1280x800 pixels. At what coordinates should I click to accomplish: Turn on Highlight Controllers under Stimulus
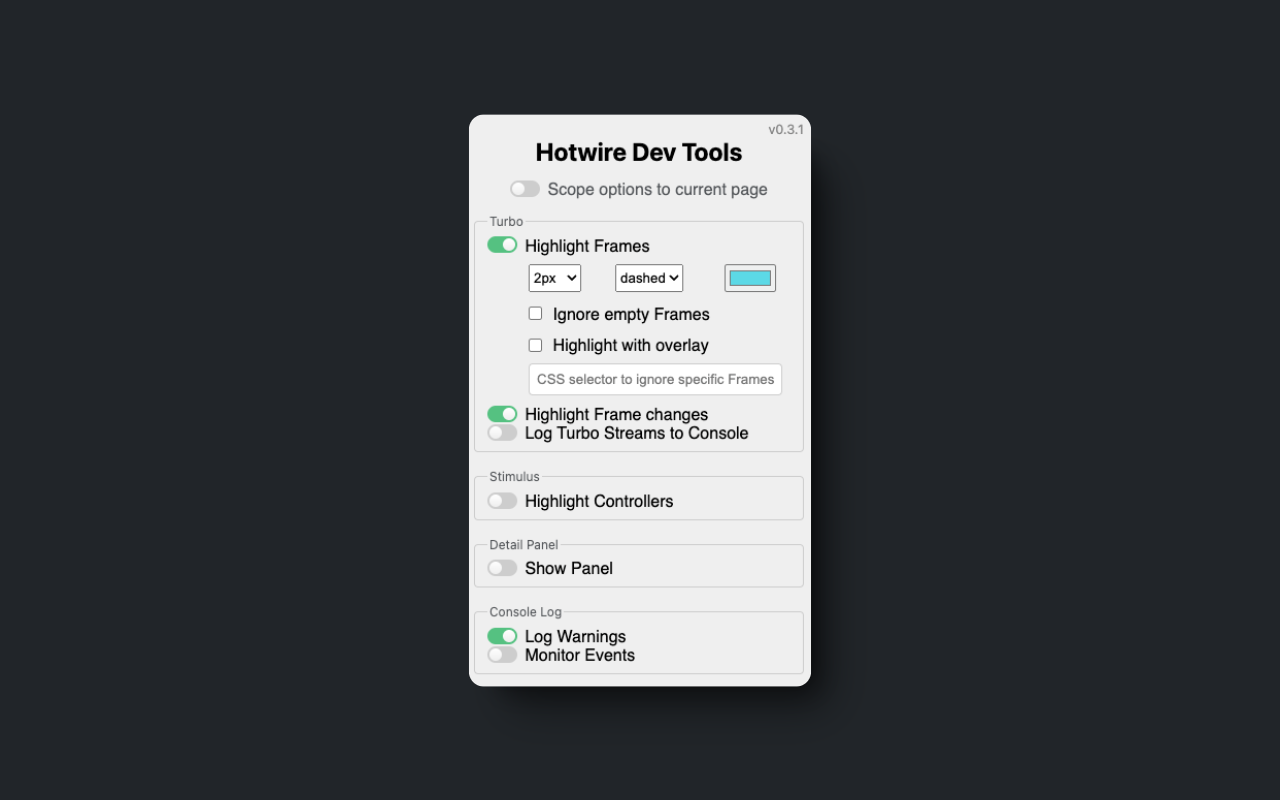coord(502,500)
